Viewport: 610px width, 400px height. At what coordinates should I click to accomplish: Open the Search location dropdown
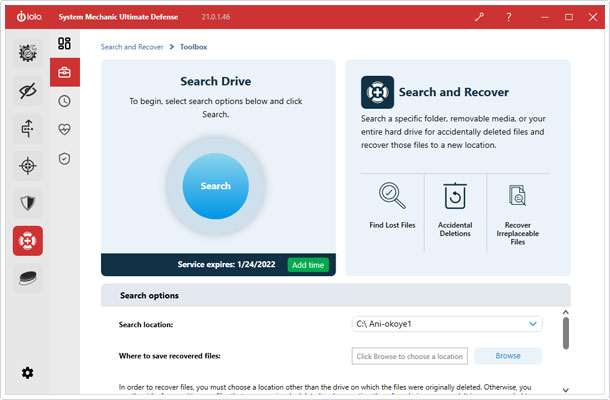coord(447,324)
